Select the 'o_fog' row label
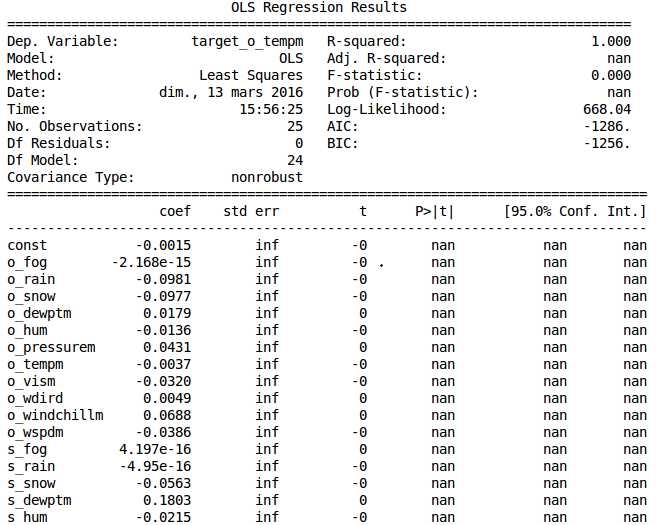This screenshot has height=525, width=658. (x=27, y=263)
